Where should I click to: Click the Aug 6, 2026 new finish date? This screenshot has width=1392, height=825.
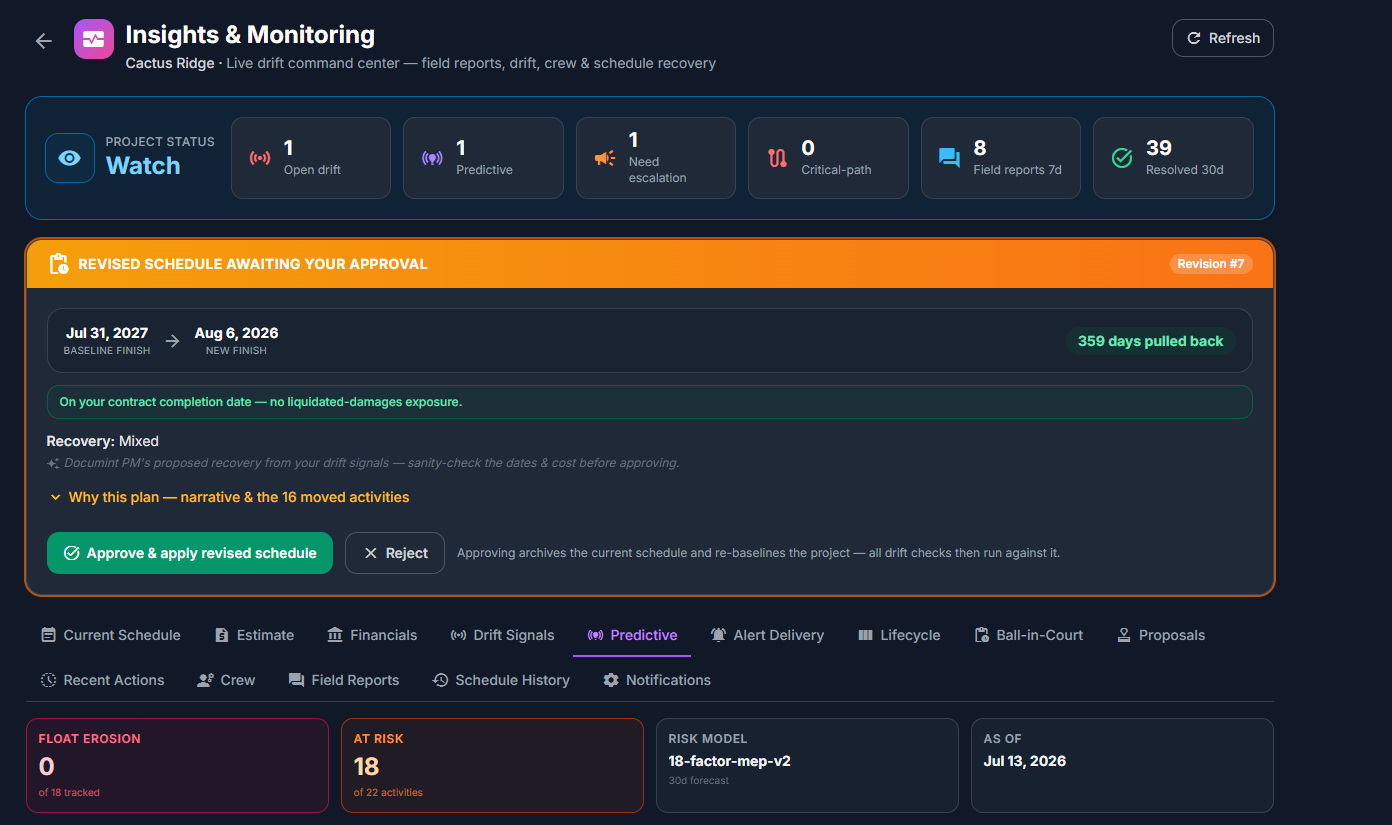(x=236, y=333)
